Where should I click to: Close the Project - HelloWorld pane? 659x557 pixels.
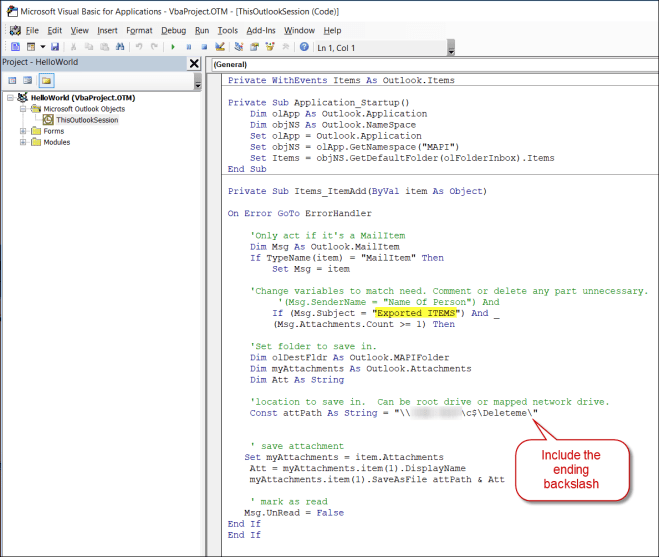click(194, 63)
